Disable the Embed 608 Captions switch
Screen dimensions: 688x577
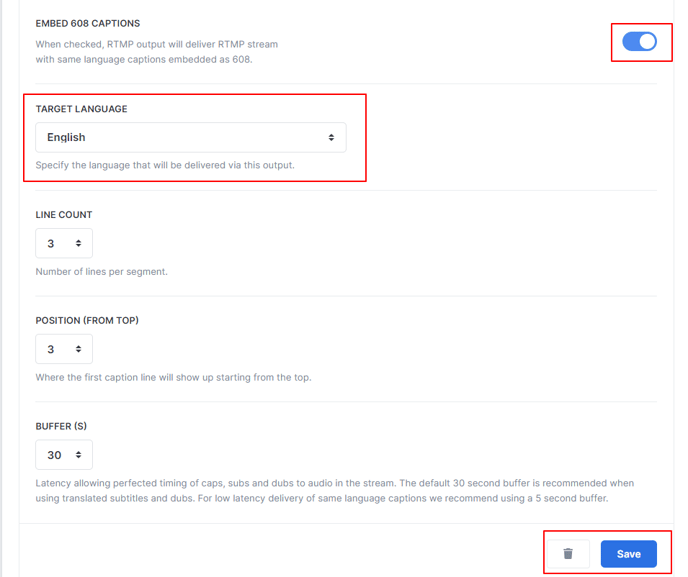click(x=639, y=42)
